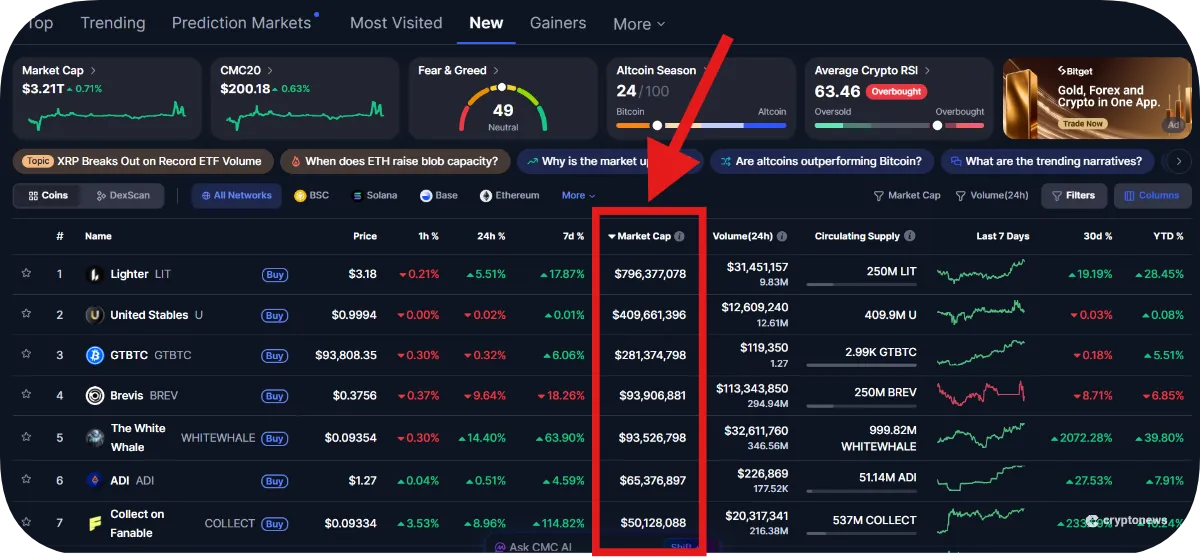Open 'What are the trending narratives?' topic
This screenshot has width=1200, height=557.
[x=1047, y=161]
